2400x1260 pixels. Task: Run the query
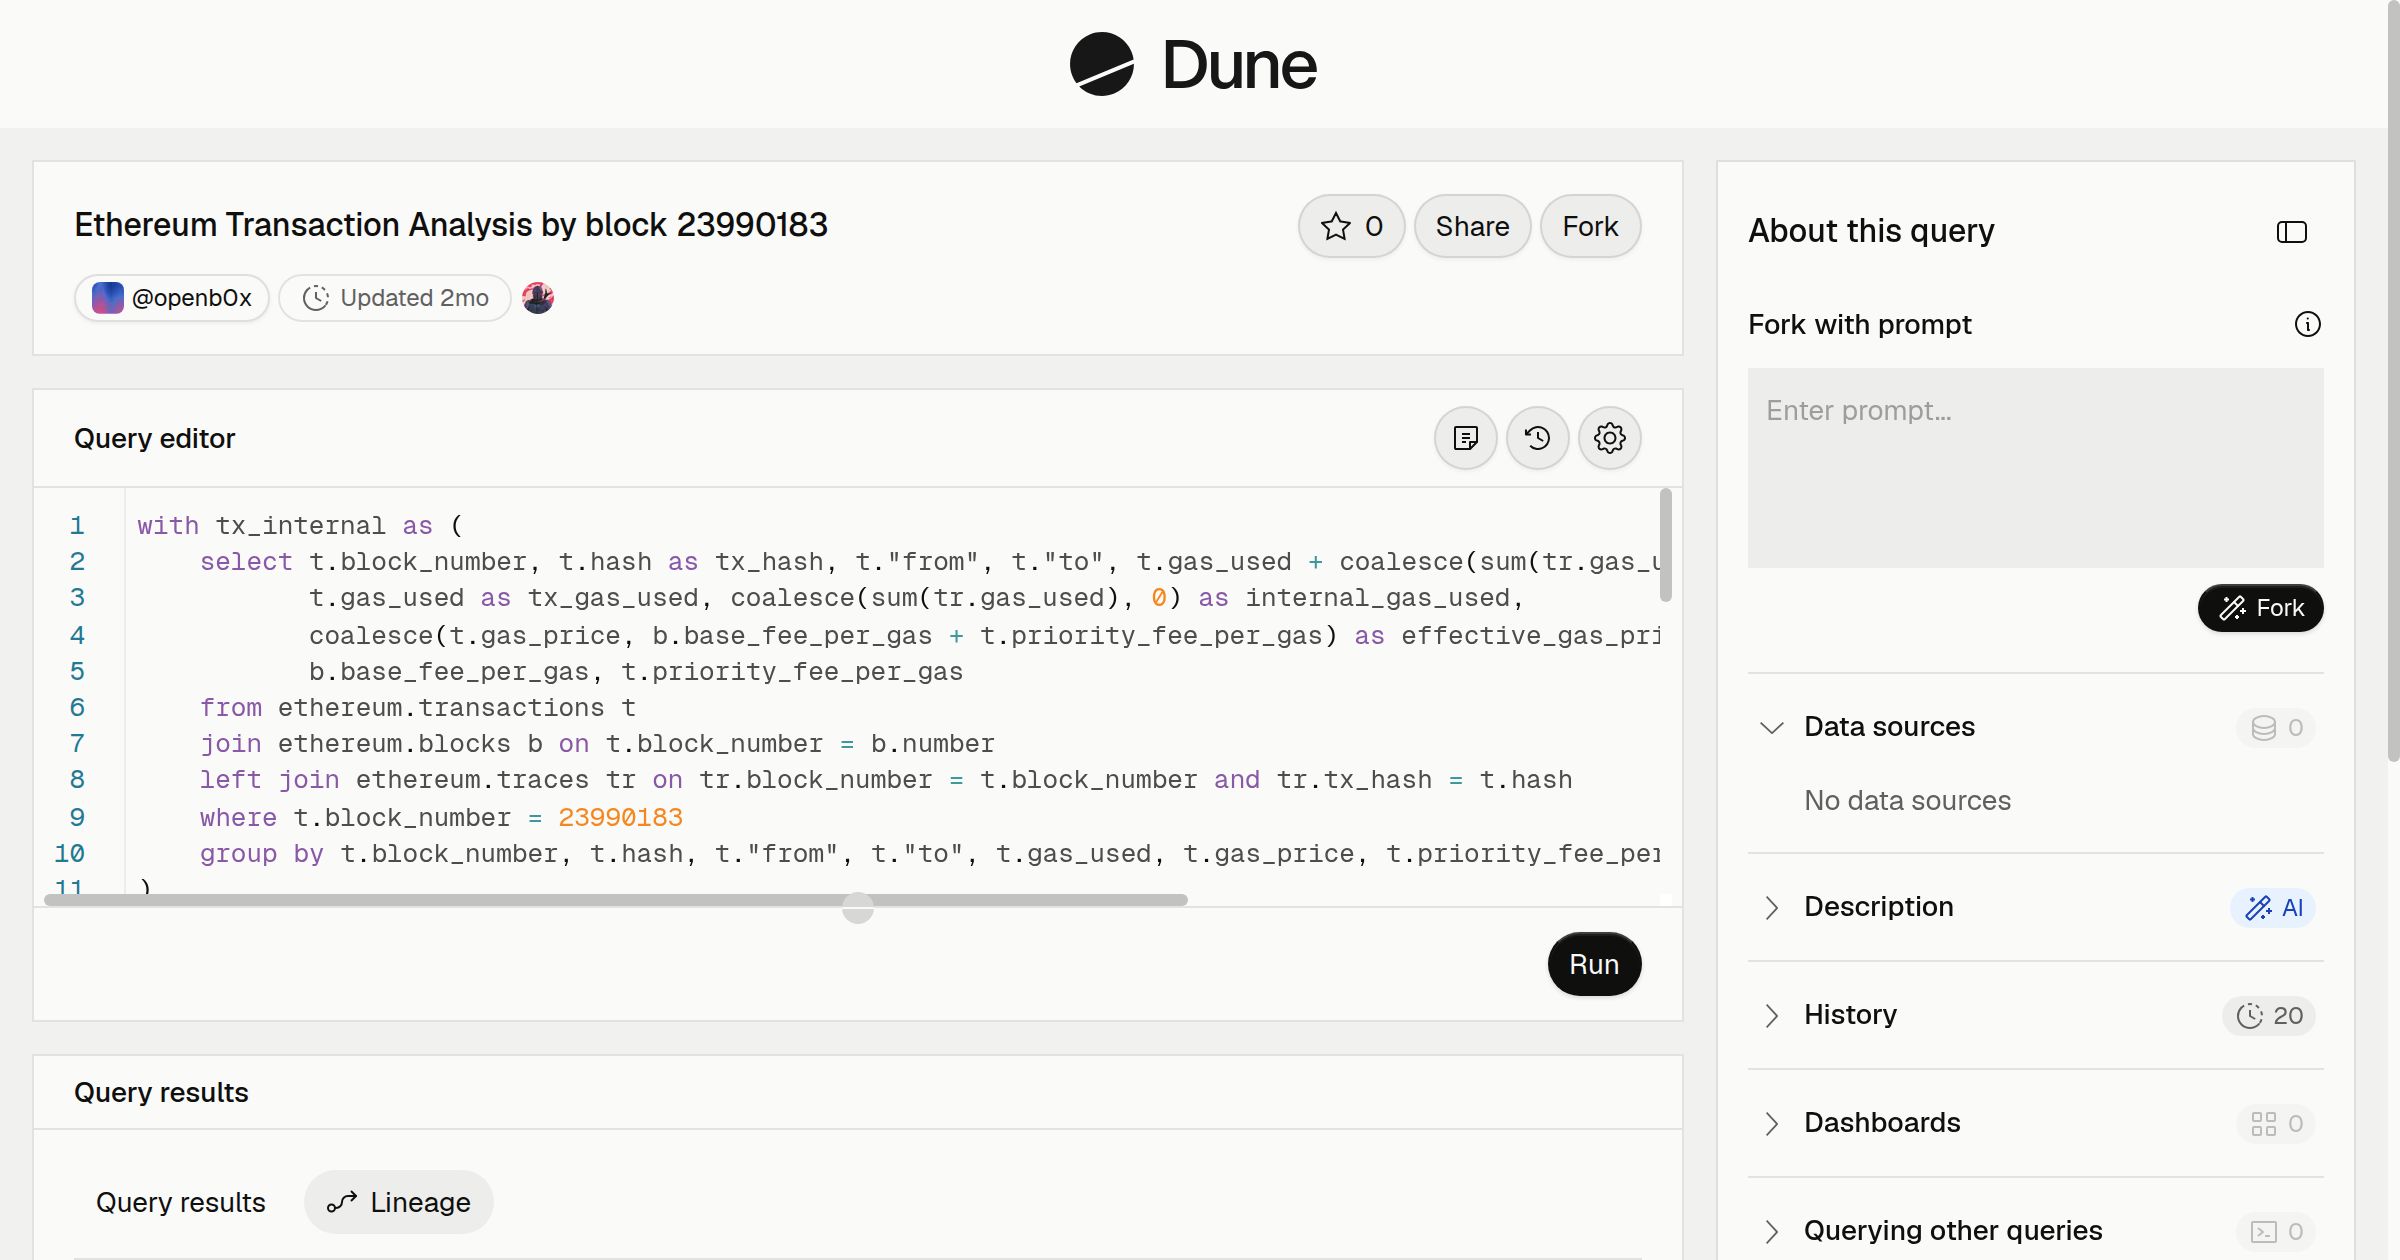coord(1594,964)
